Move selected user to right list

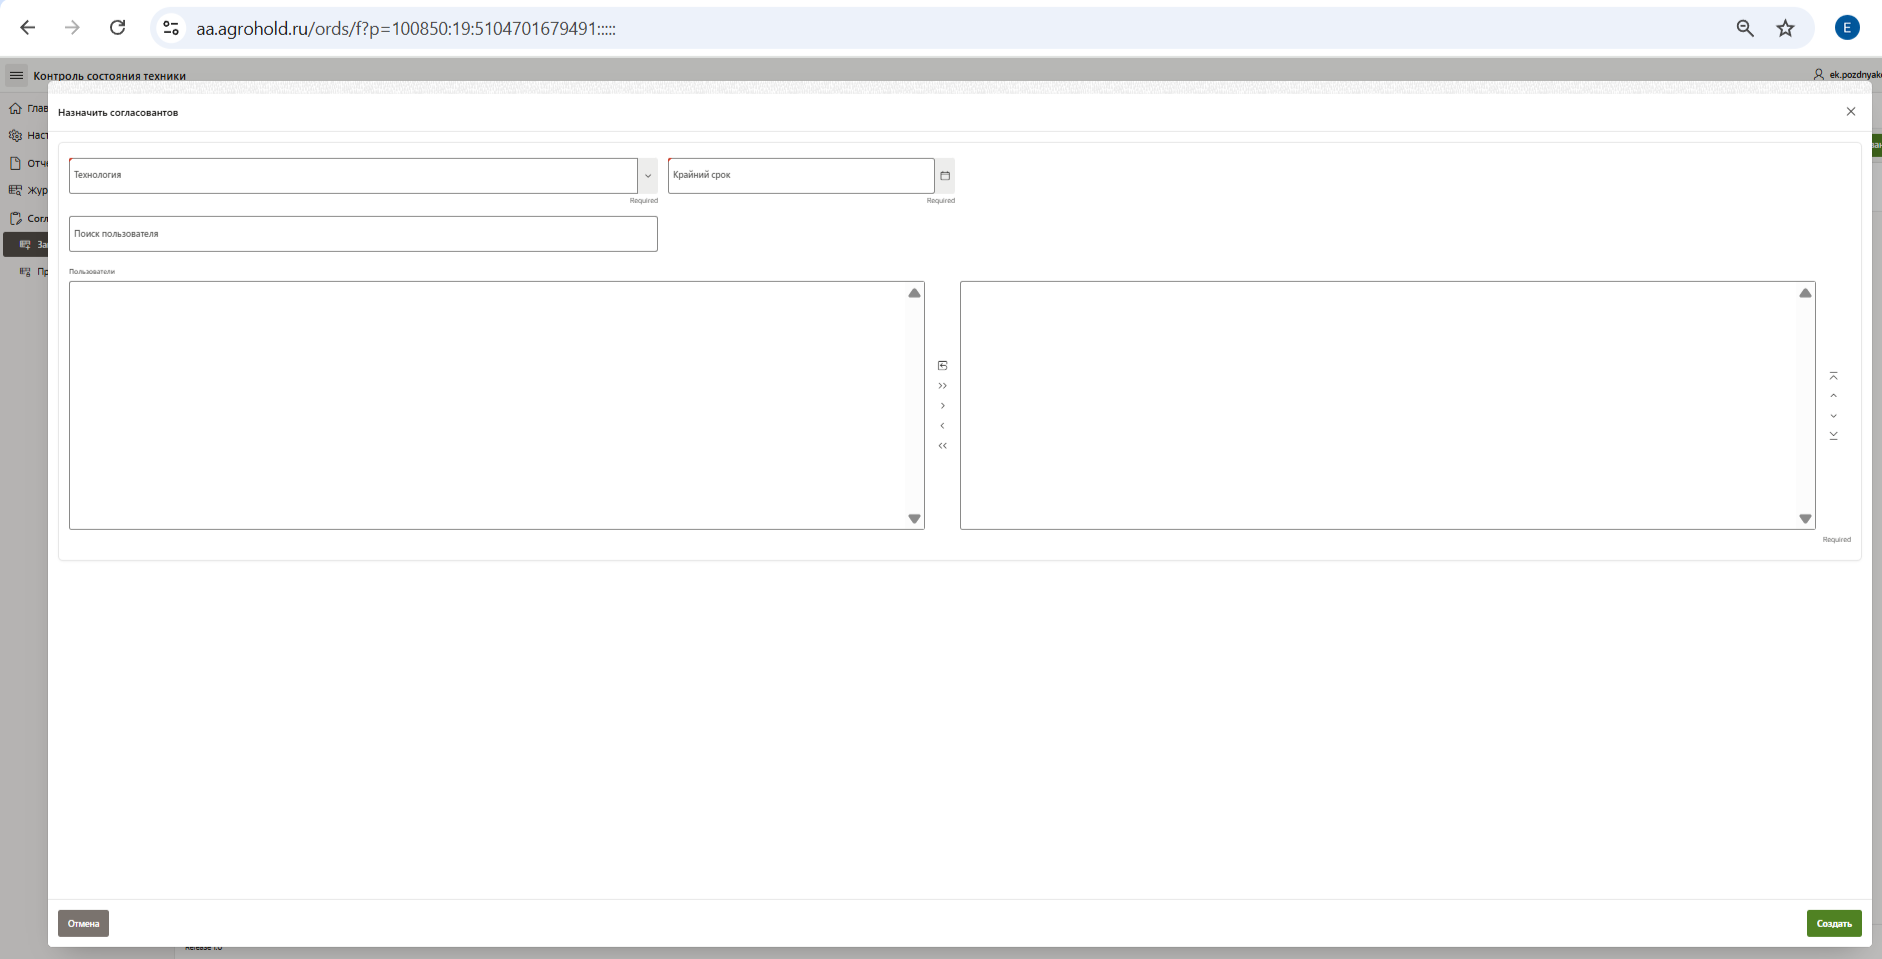942,406
